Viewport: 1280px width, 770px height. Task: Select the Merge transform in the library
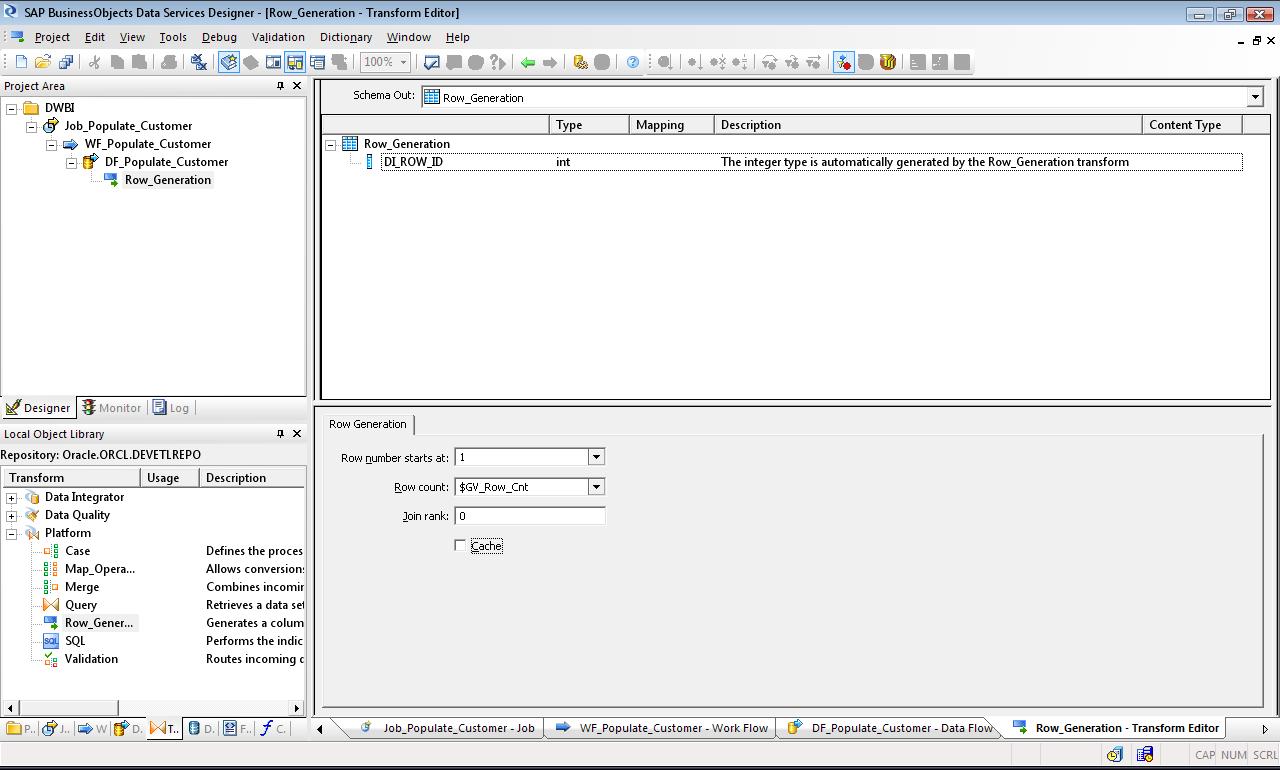coord(82,587)
